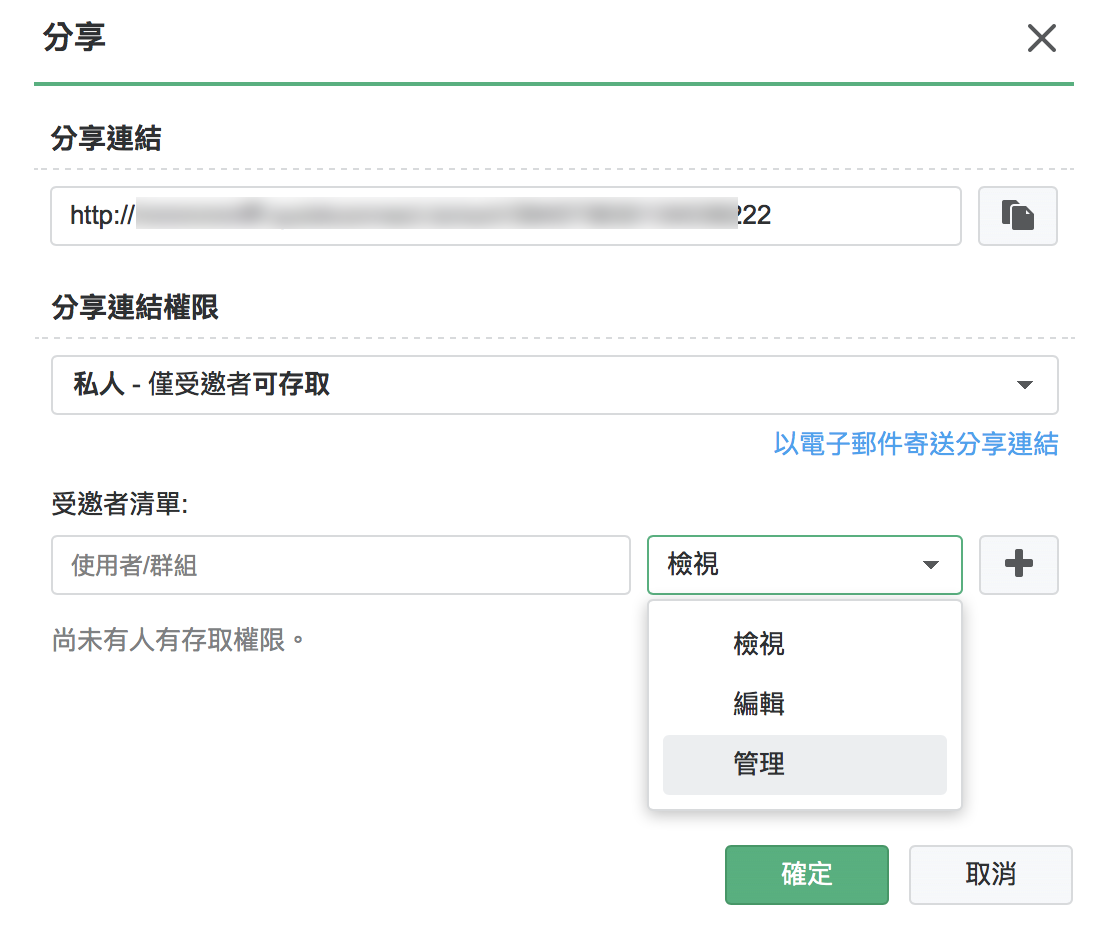Click the 尚未有人有存取權限 message
Image resolution: width=1096 pixels, height=934 pixels.
178,639
